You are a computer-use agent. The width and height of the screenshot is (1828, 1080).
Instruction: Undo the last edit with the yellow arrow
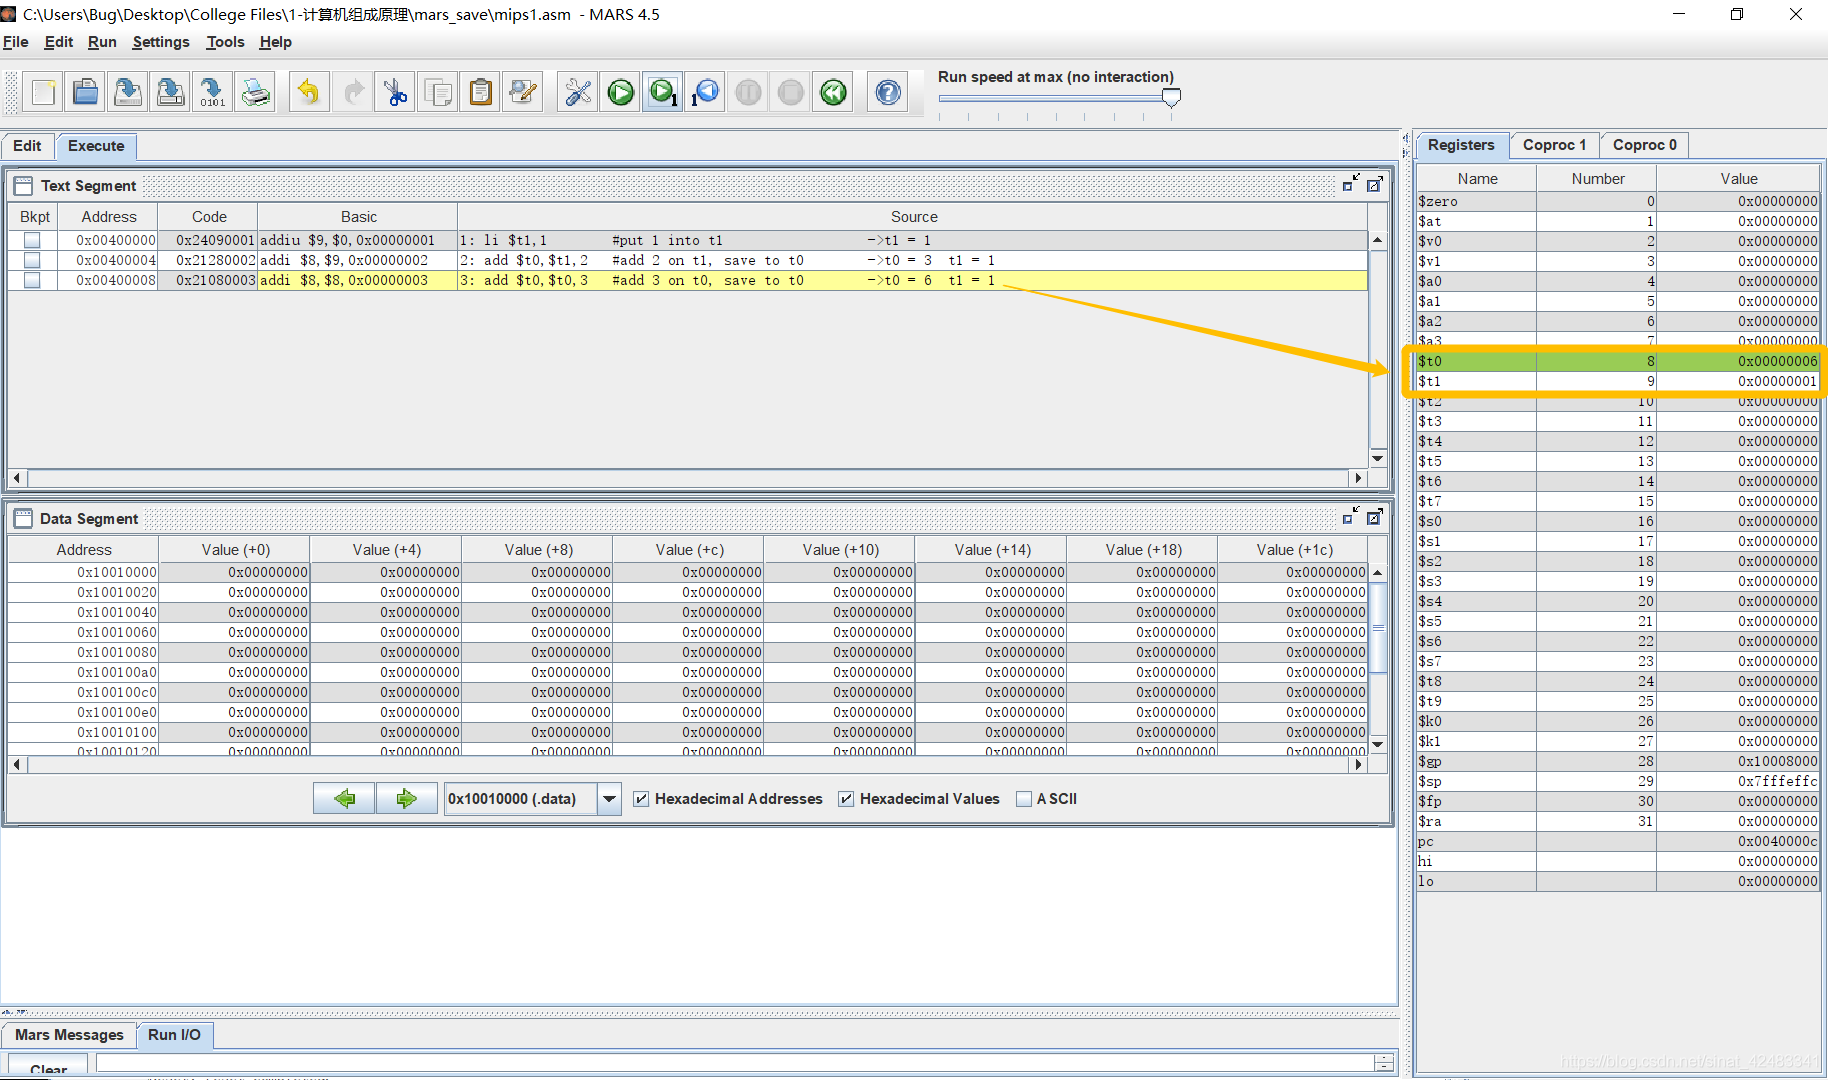[309, 93]
